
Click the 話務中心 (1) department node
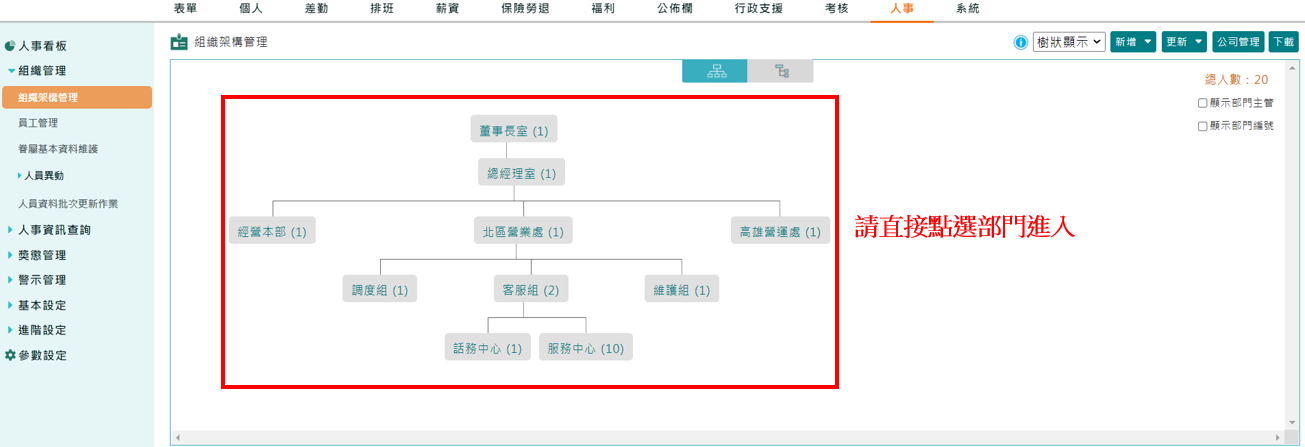click(487, 347)
